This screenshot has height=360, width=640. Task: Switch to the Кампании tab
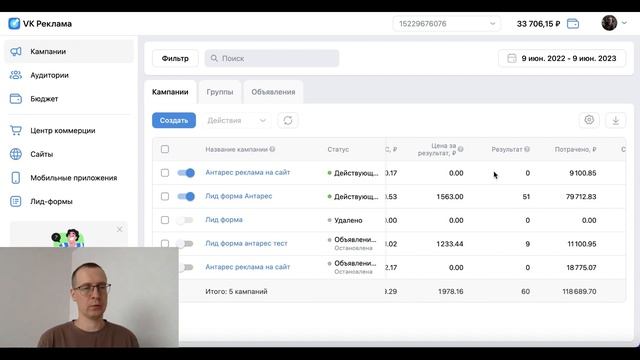[170, 92]
